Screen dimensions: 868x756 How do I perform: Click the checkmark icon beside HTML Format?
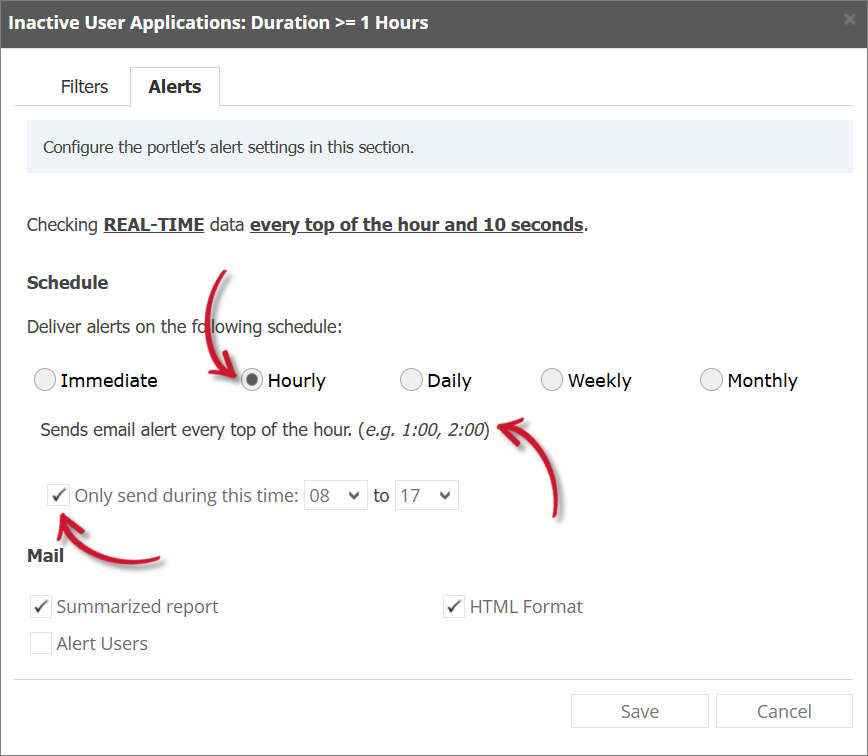point(454,606)
